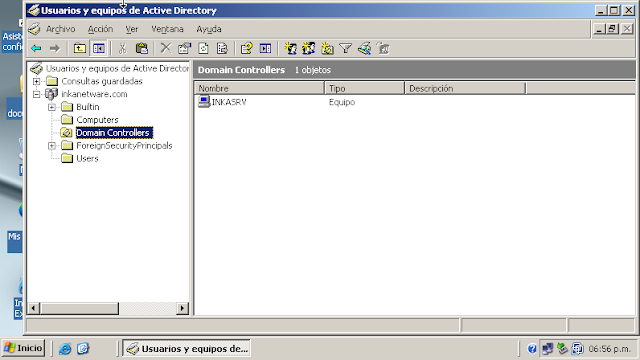Click the Help toolbar icon
The height and width of the screenshot is (360, 640).
[246, 49]
